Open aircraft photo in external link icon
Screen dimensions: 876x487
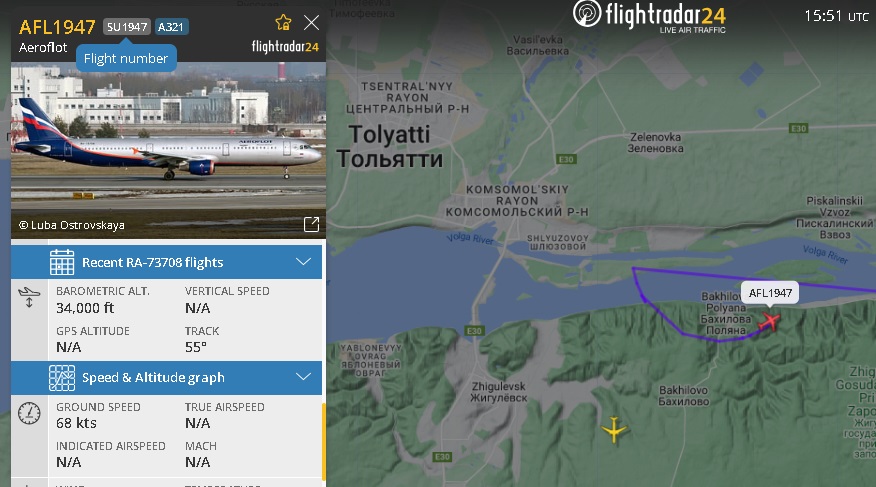311,225
